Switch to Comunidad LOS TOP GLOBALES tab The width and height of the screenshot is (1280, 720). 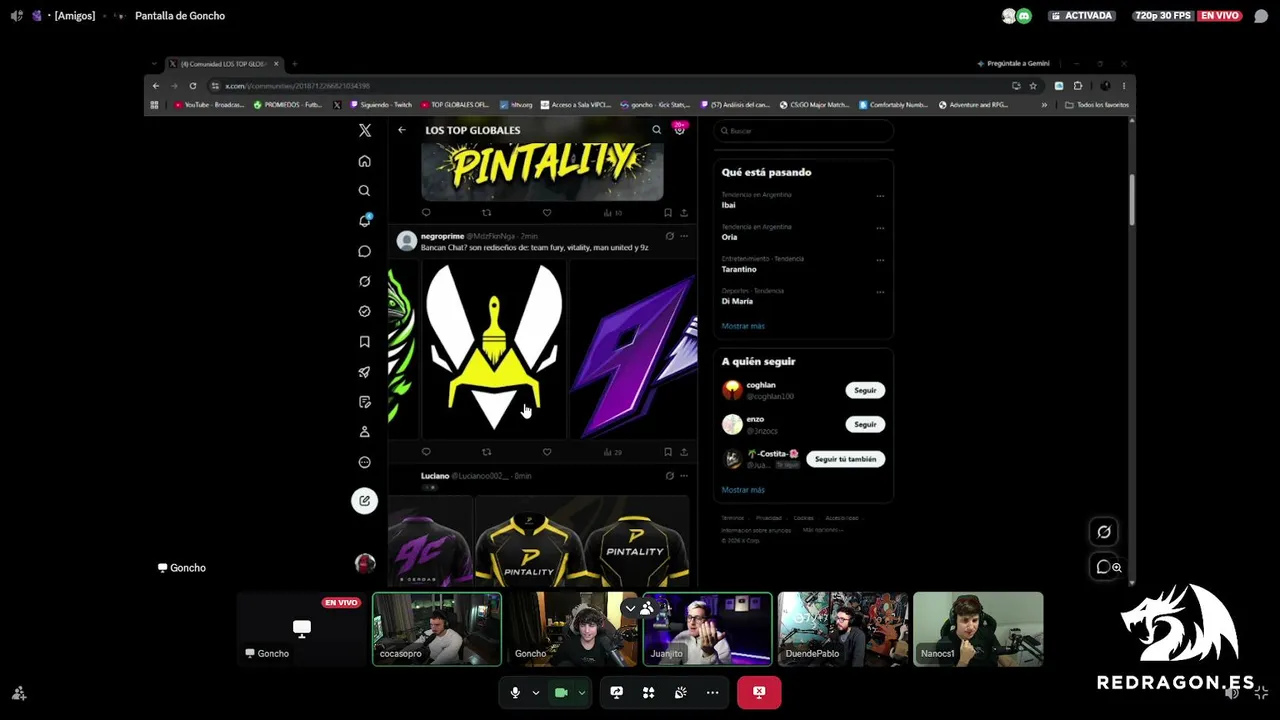click(223, 64)
